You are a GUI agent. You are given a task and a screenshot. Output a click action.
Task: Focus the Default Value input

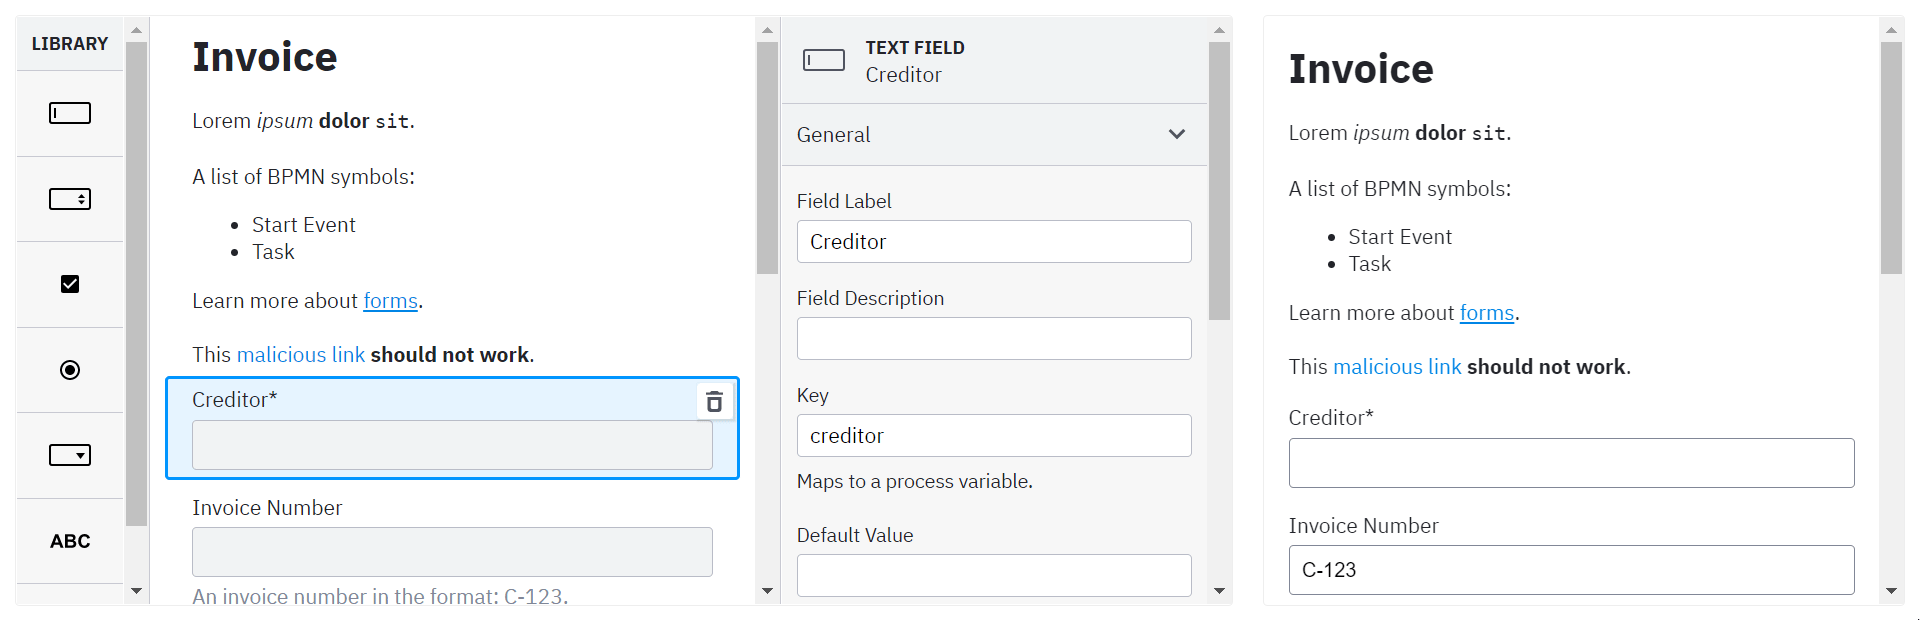994,575
